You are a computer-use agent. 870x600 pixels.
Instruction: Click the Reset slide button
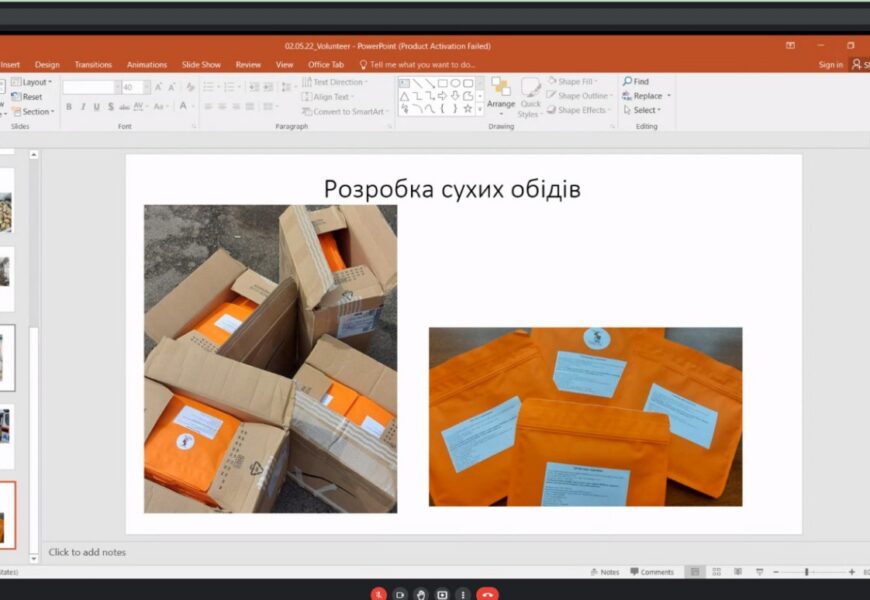pyautogui.click(x=28, y=97)
